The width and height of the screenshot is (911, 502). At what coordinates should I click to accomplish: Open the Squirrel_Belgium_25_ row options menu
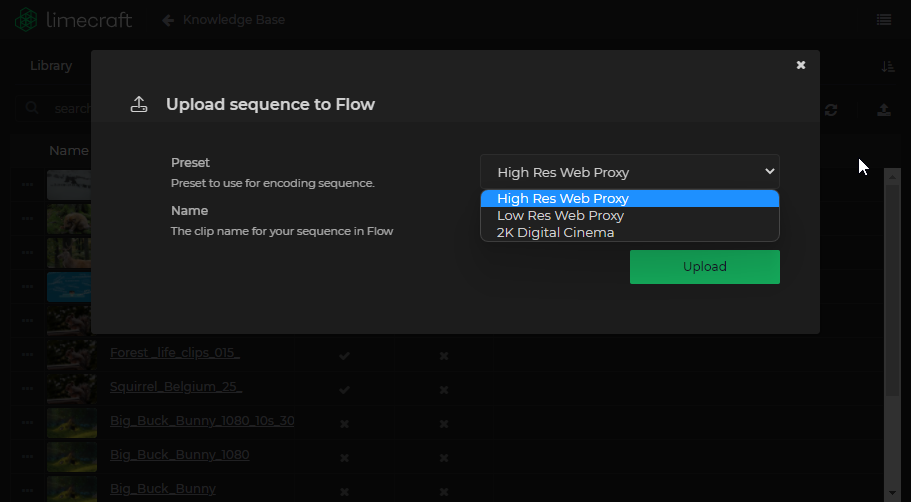point(27,389)
